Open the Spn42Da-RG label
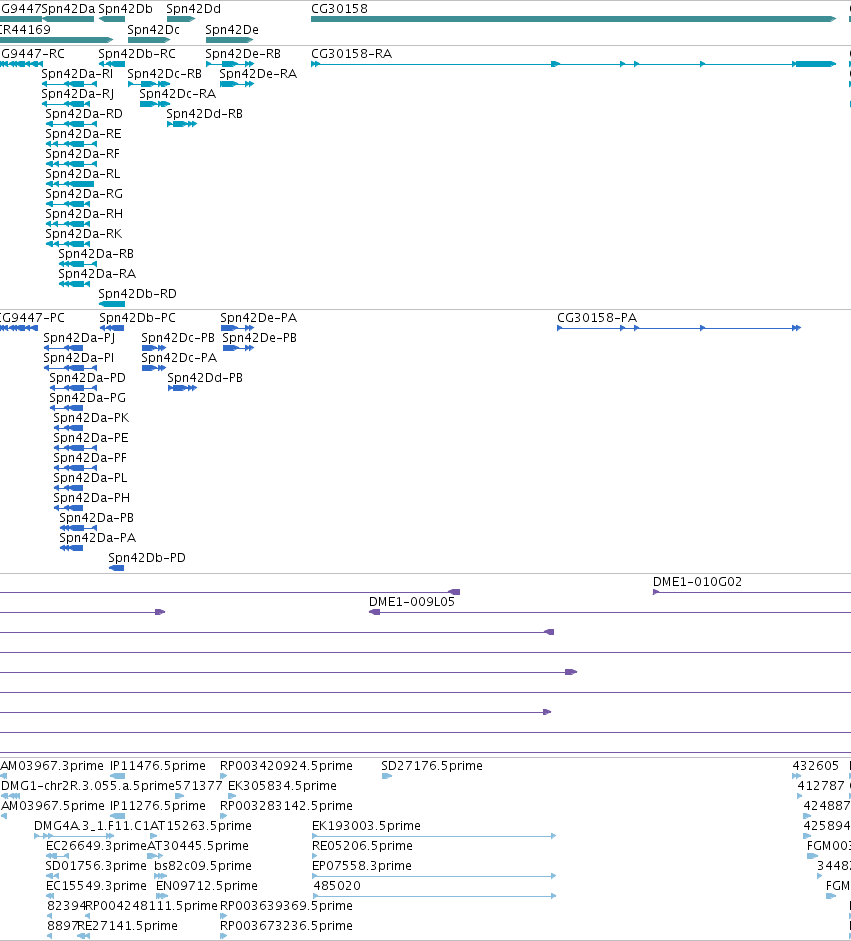This screenshot has height=941, width=851. point(84,193)
